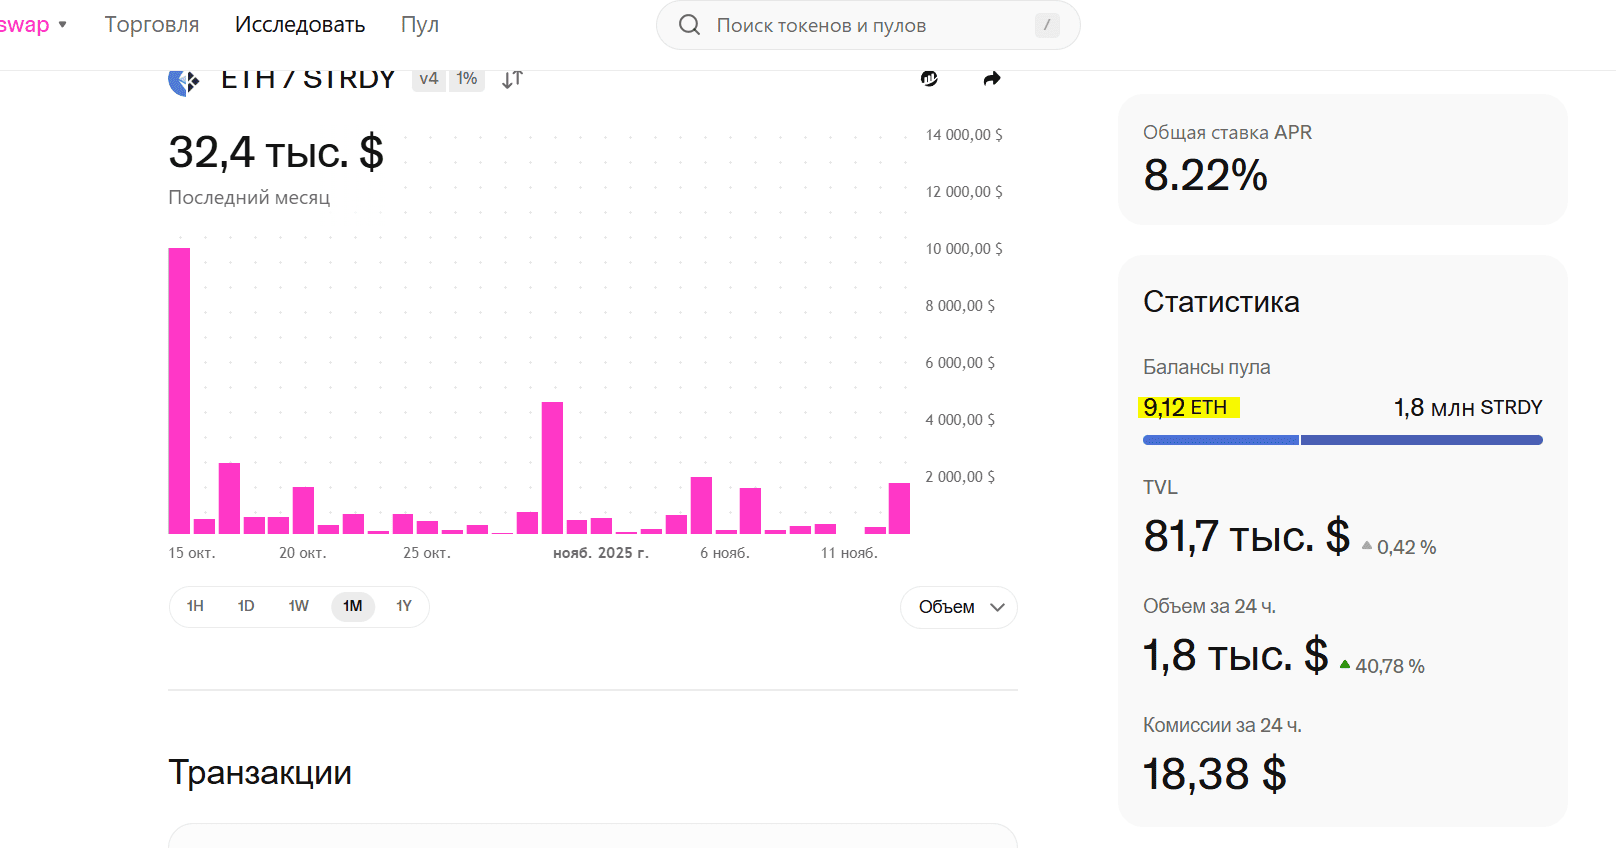Select the 1D time range
Image resolution: width=1616 pixels, height=848 pixels.
click(246, 606)
